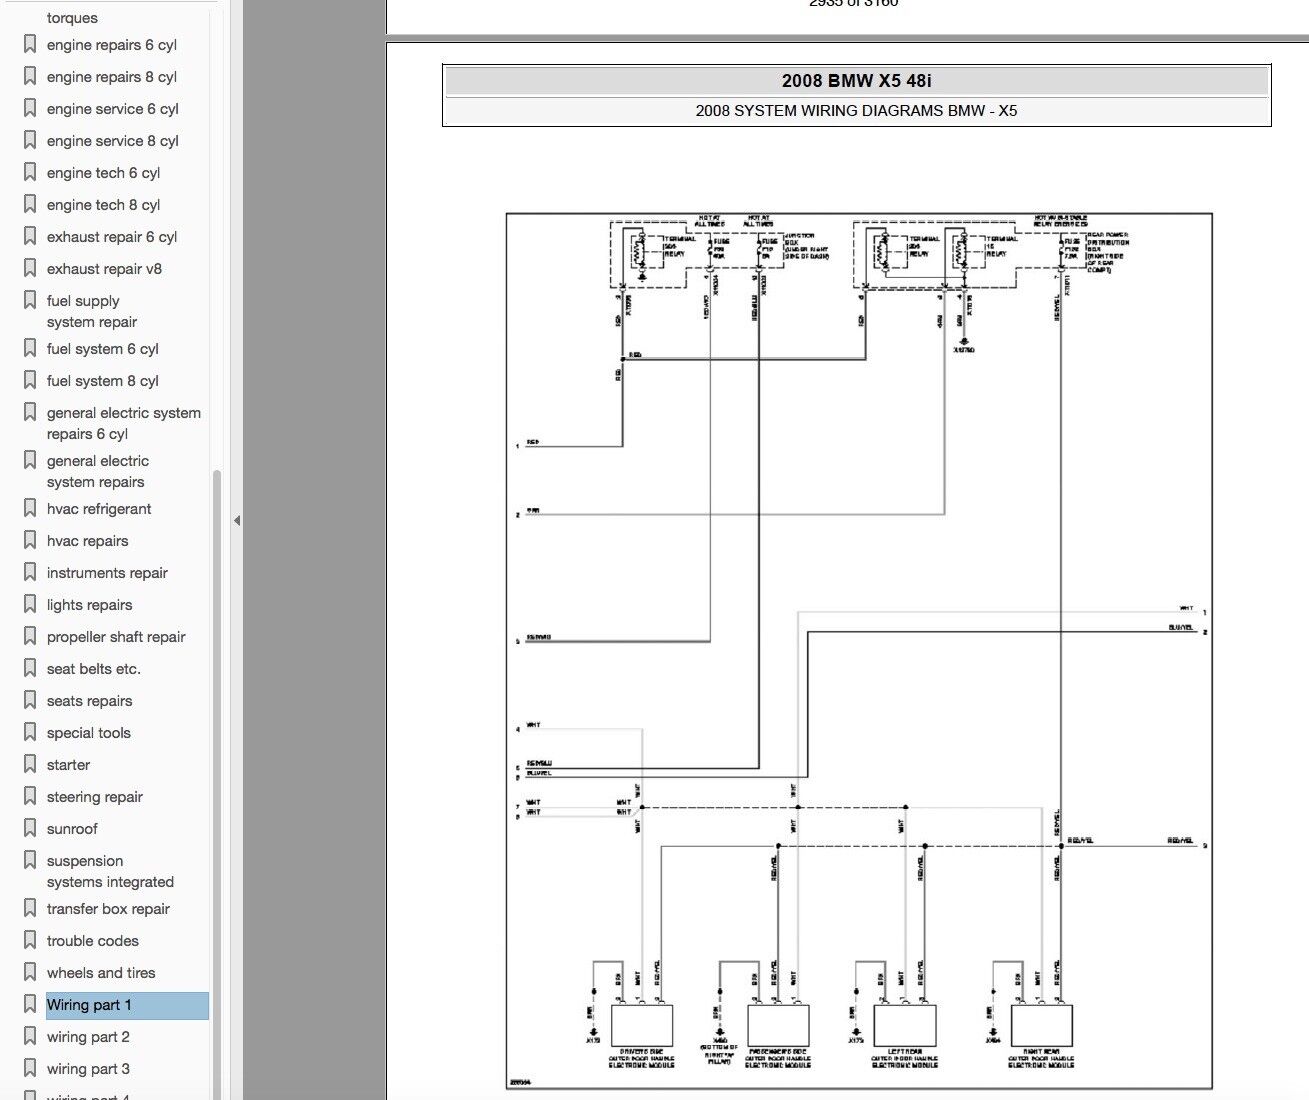Select suspension systems integrated bookmark
Viewport: 1309px width, 1100px height.
click(x=110, y=871)
